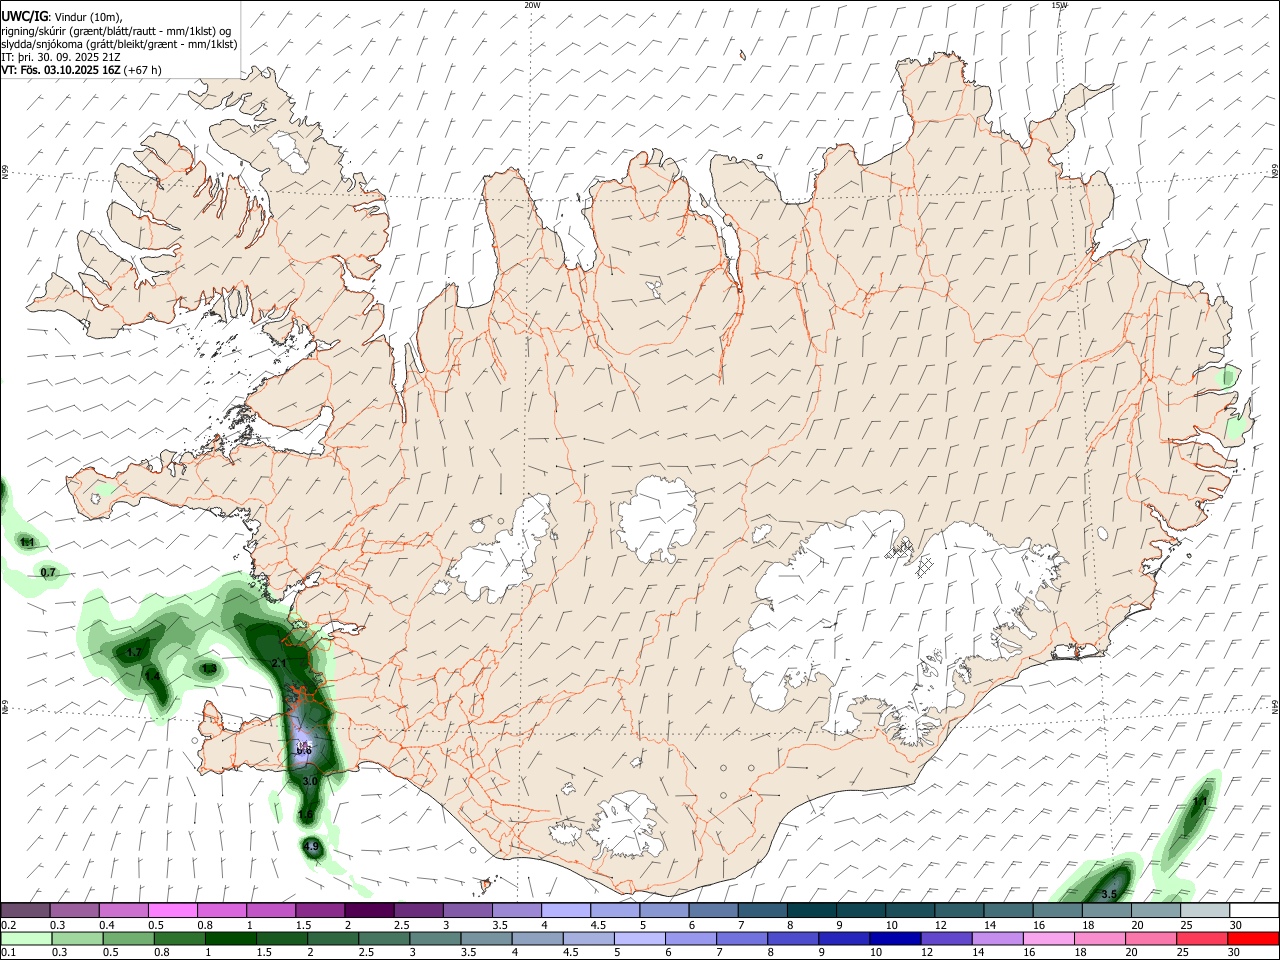Click the 0.1 label on rain scale
The image size is (1280, 960).
point(7,953)
